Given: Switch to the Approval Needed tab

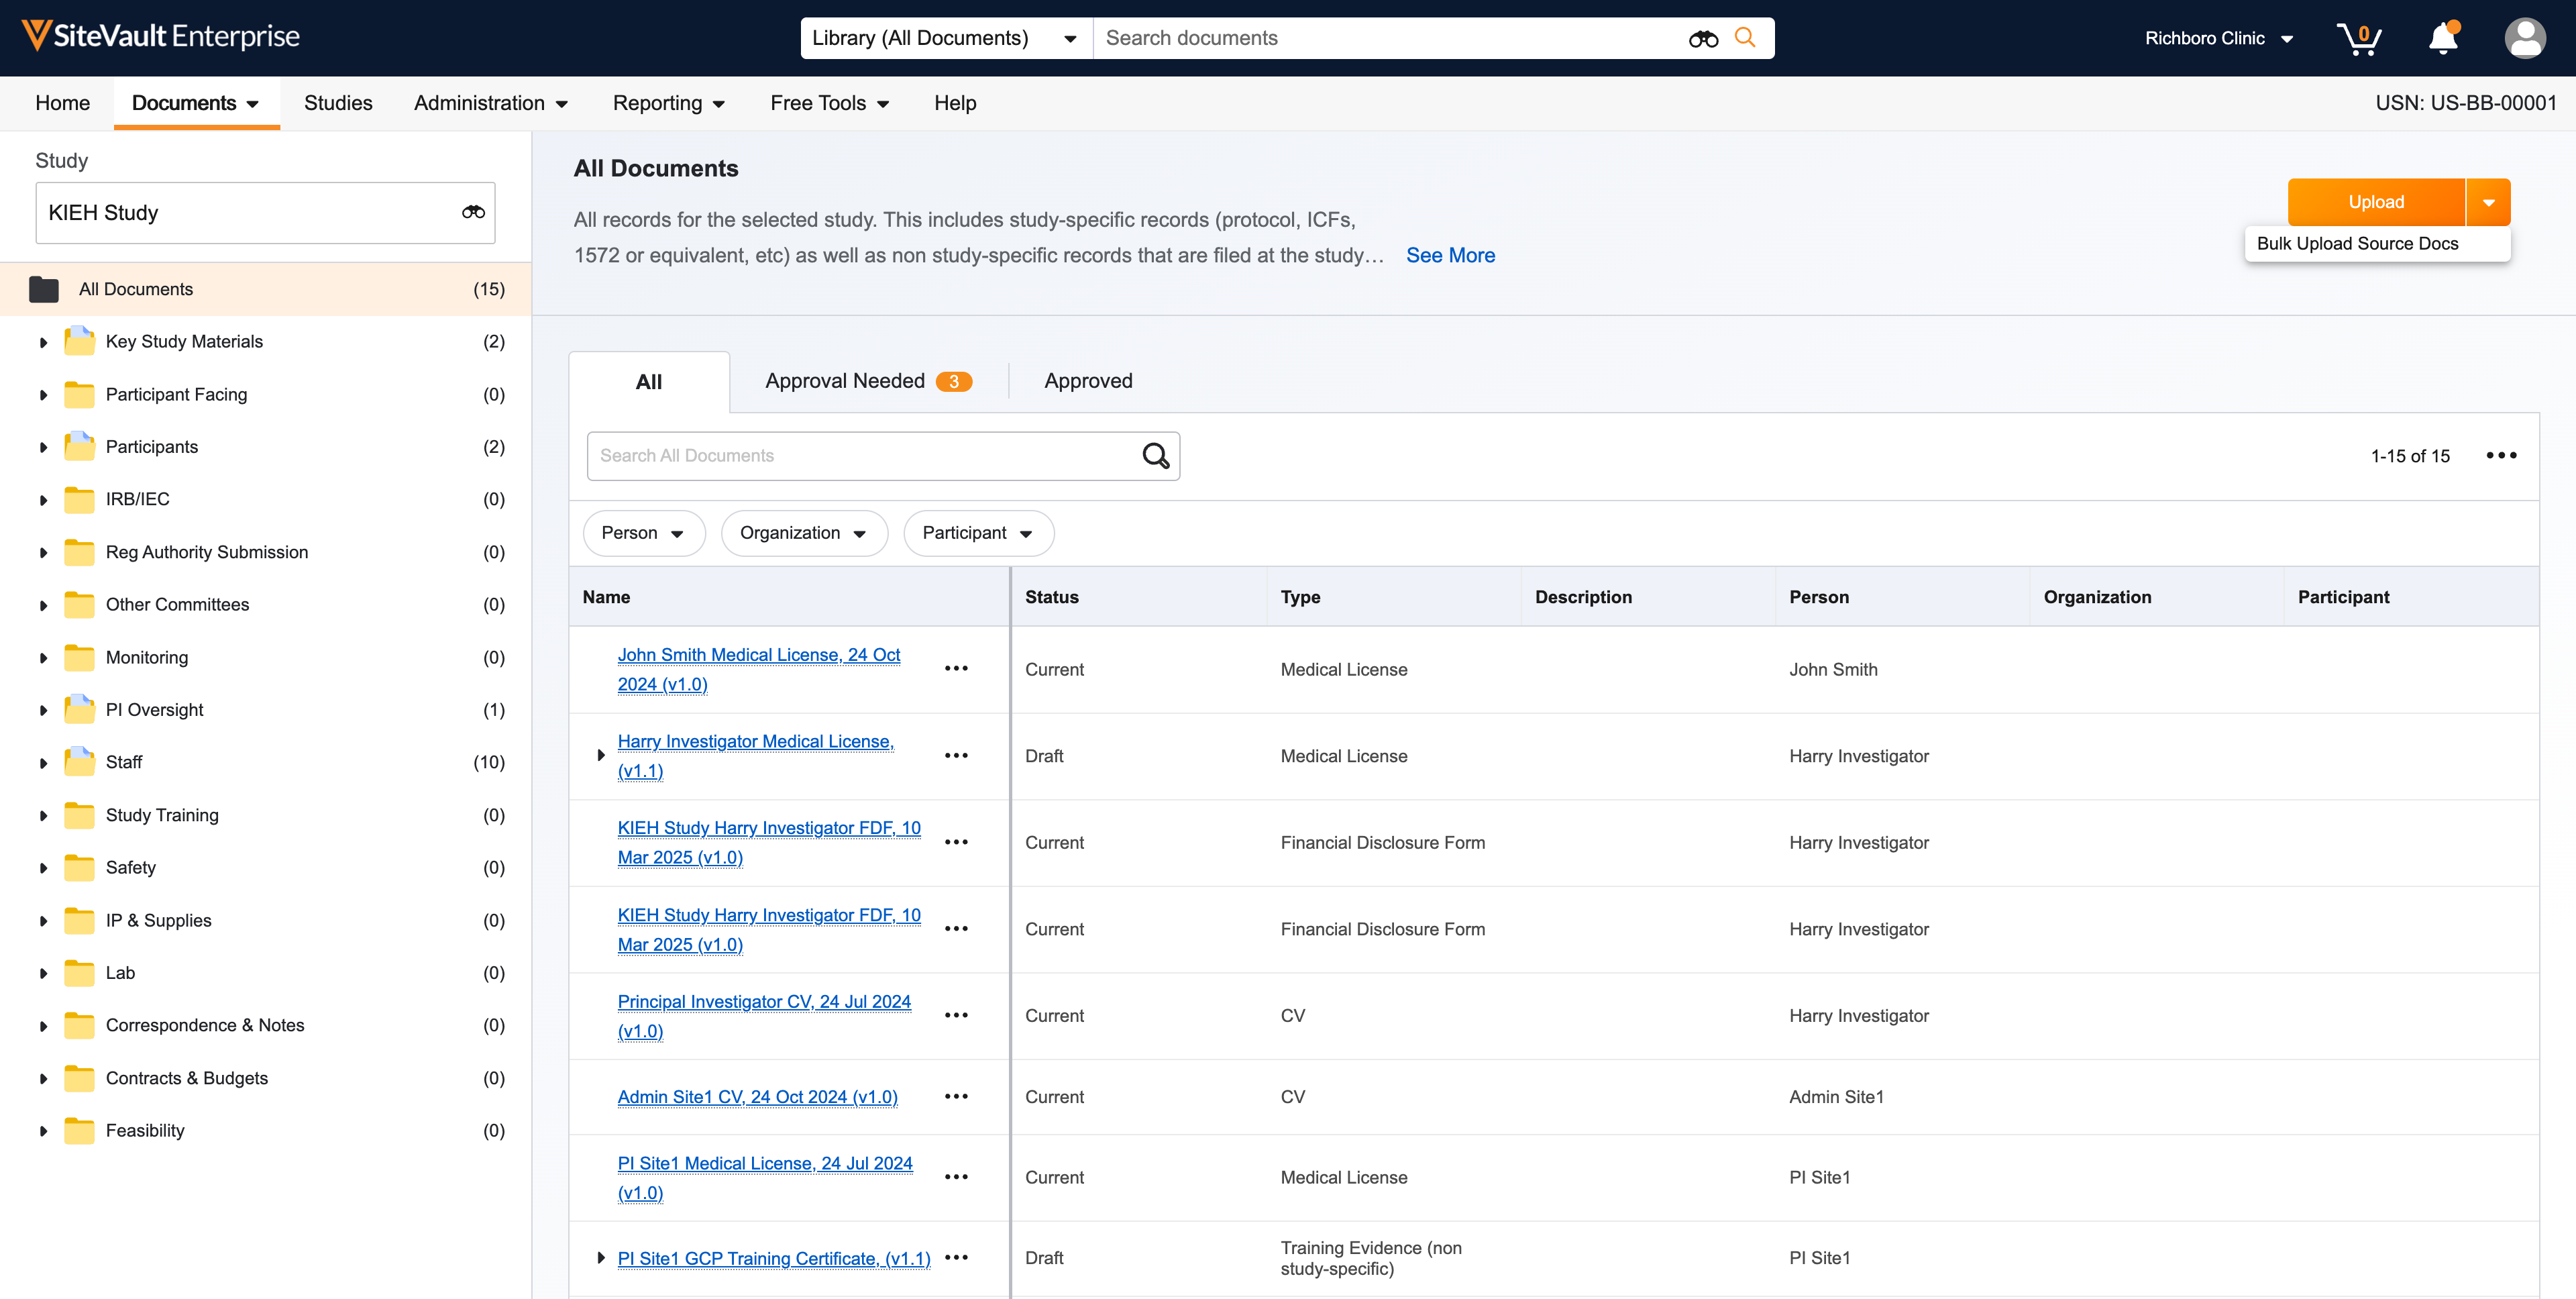Looking at the screenshot, I should tap(867, 381).
